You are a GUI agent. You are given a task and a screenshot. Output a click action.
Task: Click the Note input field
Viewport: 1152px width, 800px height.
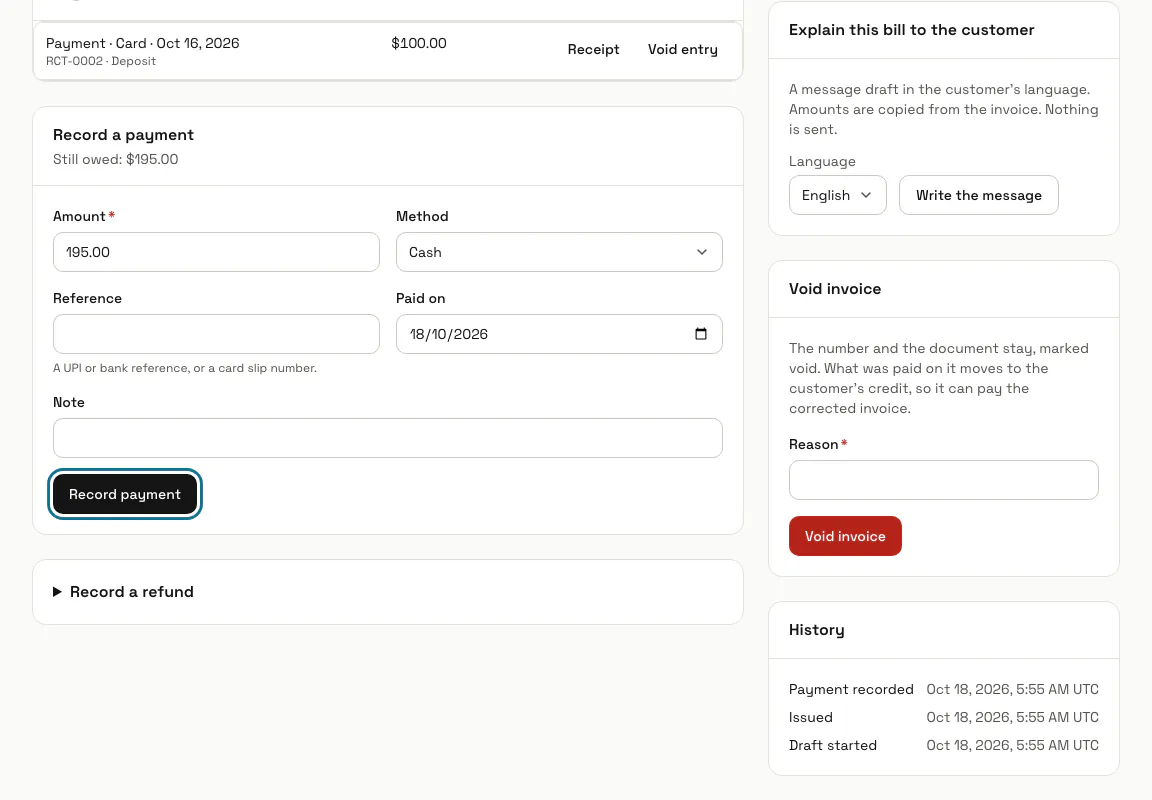[x=388, y=438]
